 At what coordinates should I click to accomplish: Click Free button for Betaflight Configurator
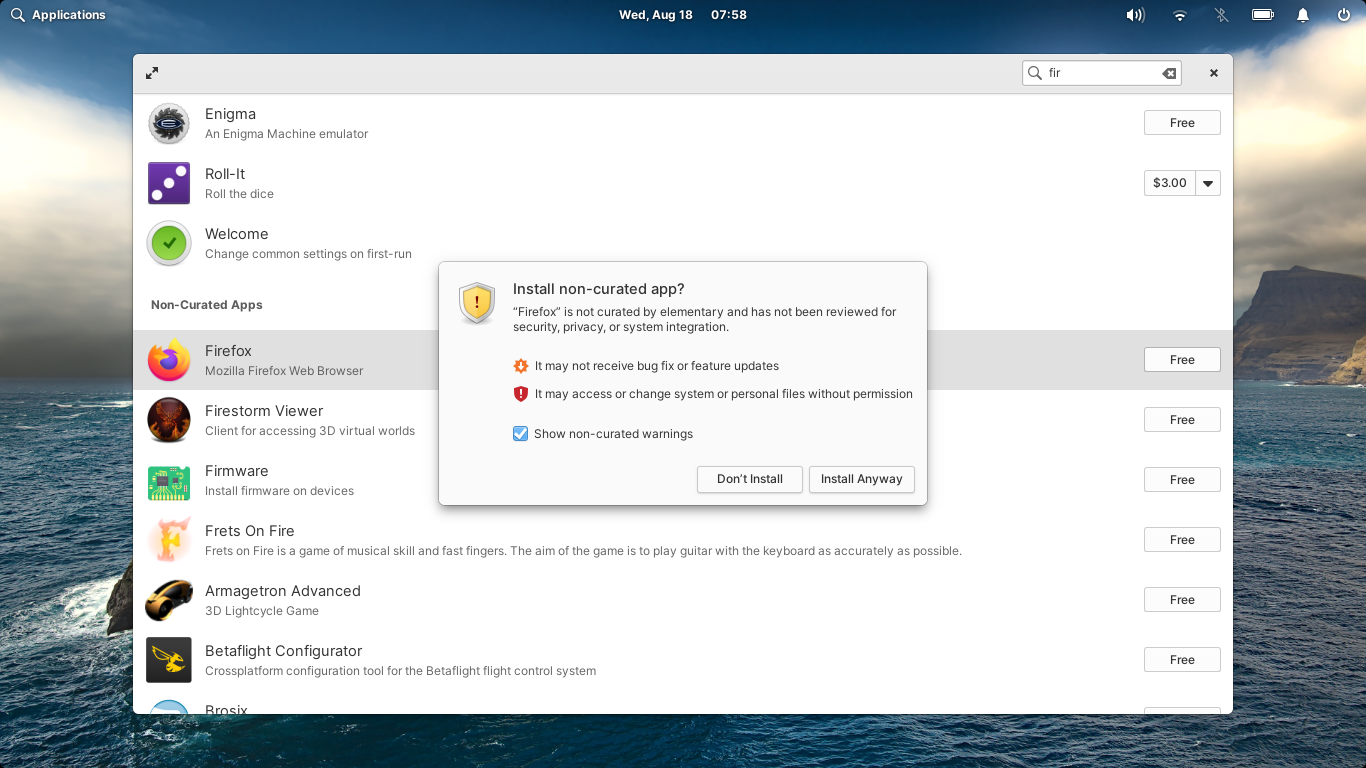1182,660
